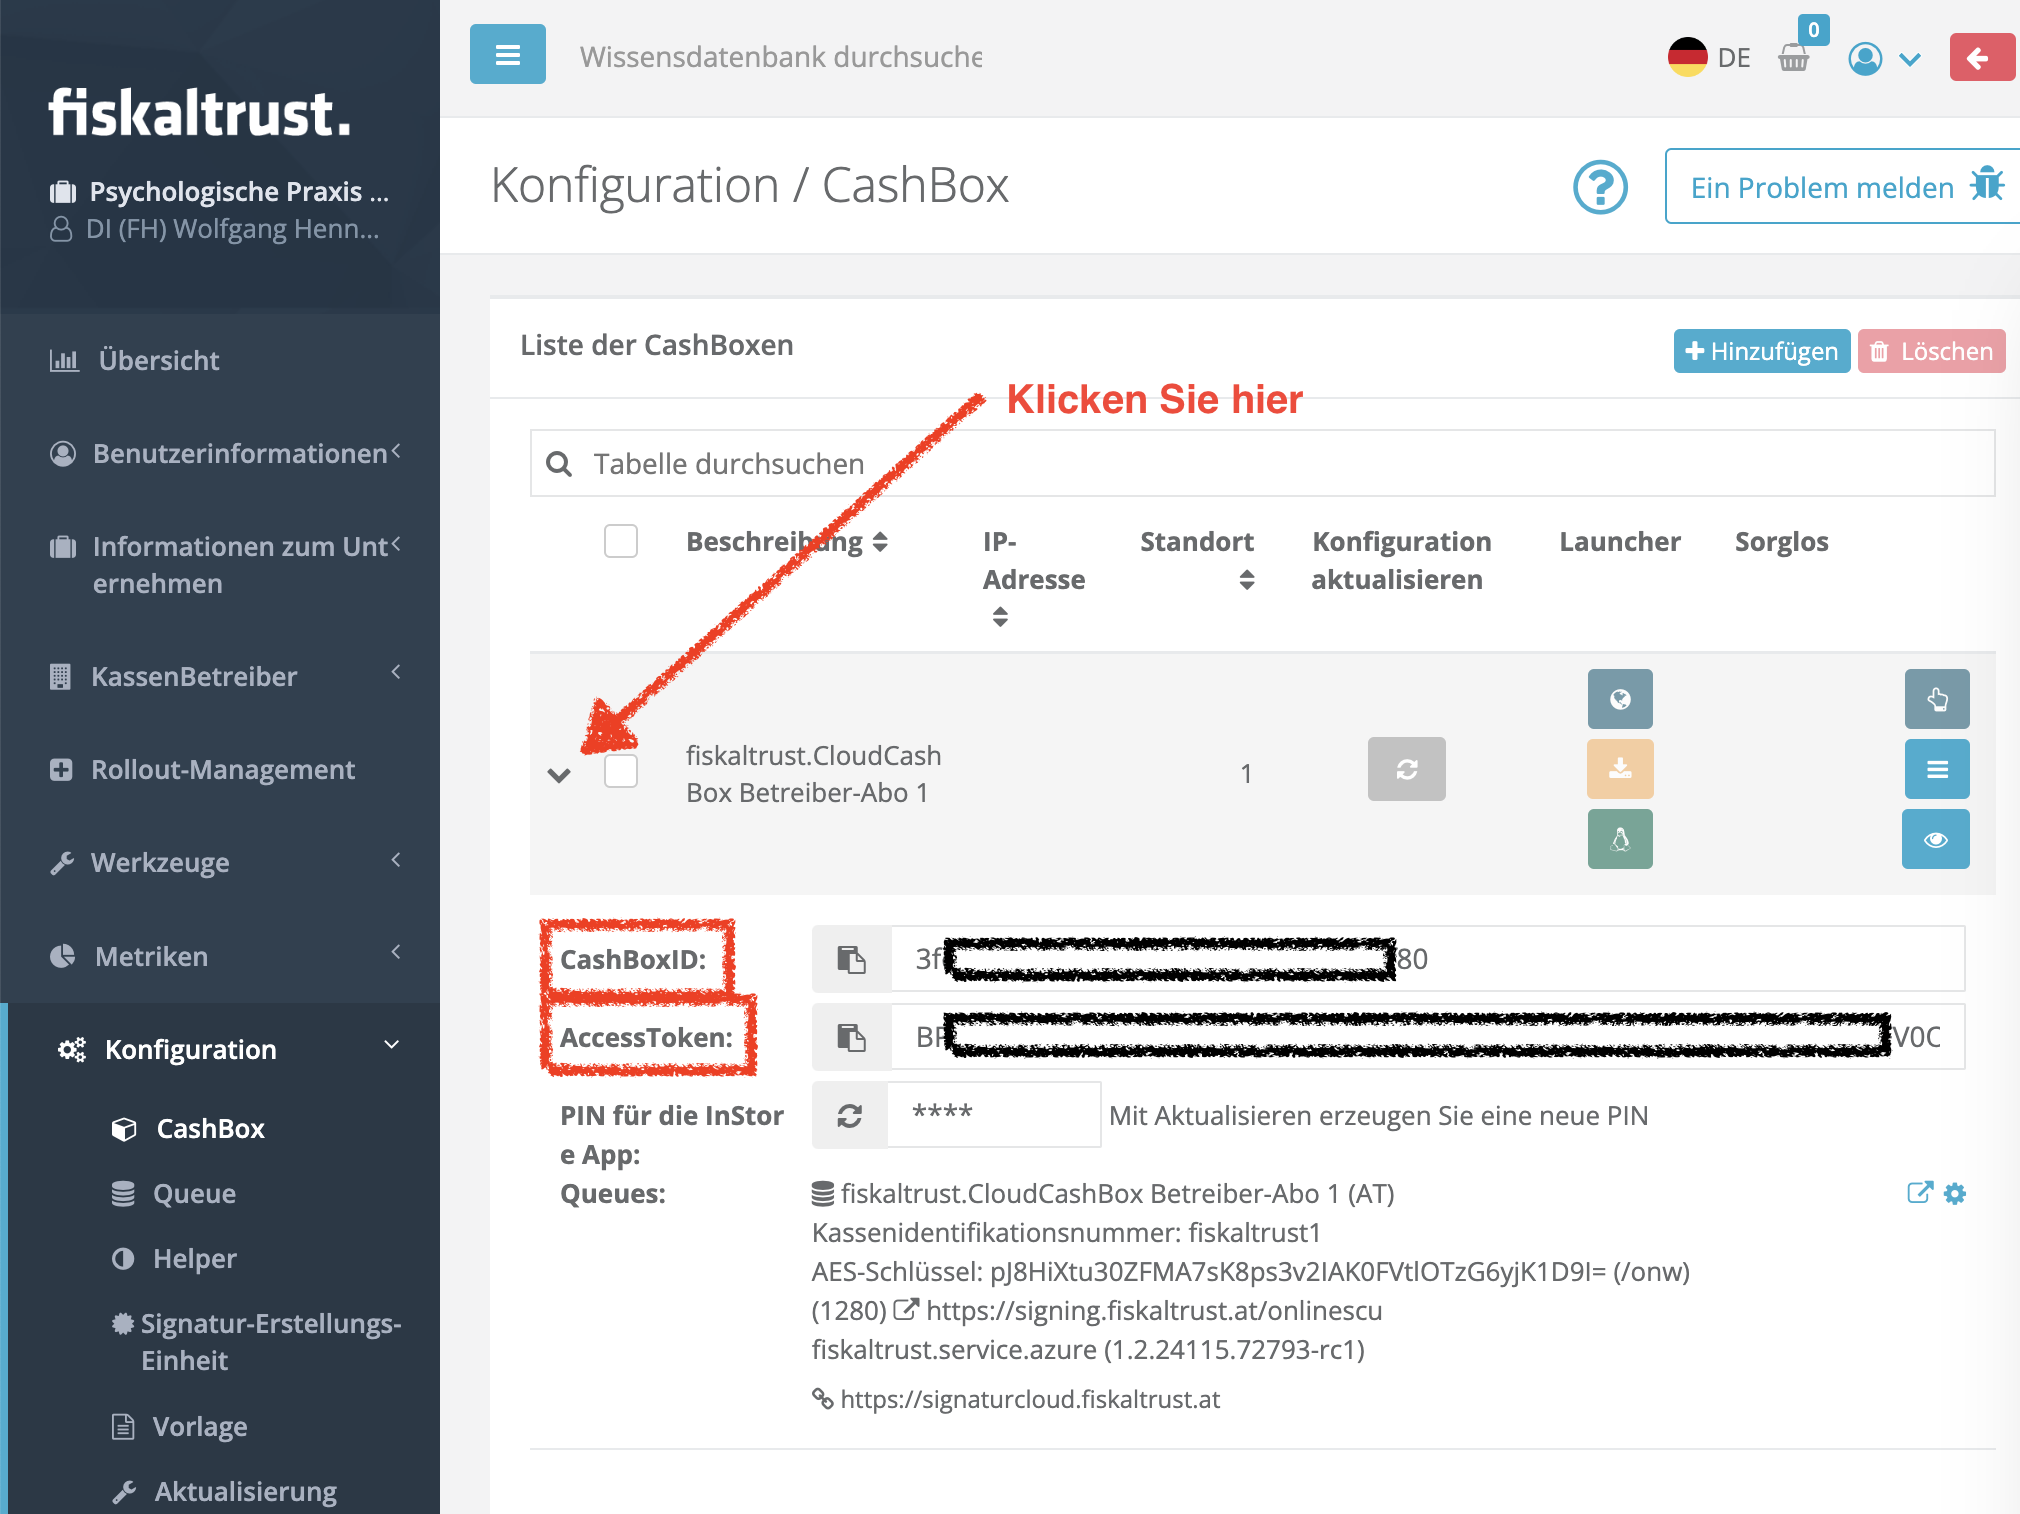Click the DI (FH) Wolfgang Henn... user name

pyautogui.click(x=232, y=229)
